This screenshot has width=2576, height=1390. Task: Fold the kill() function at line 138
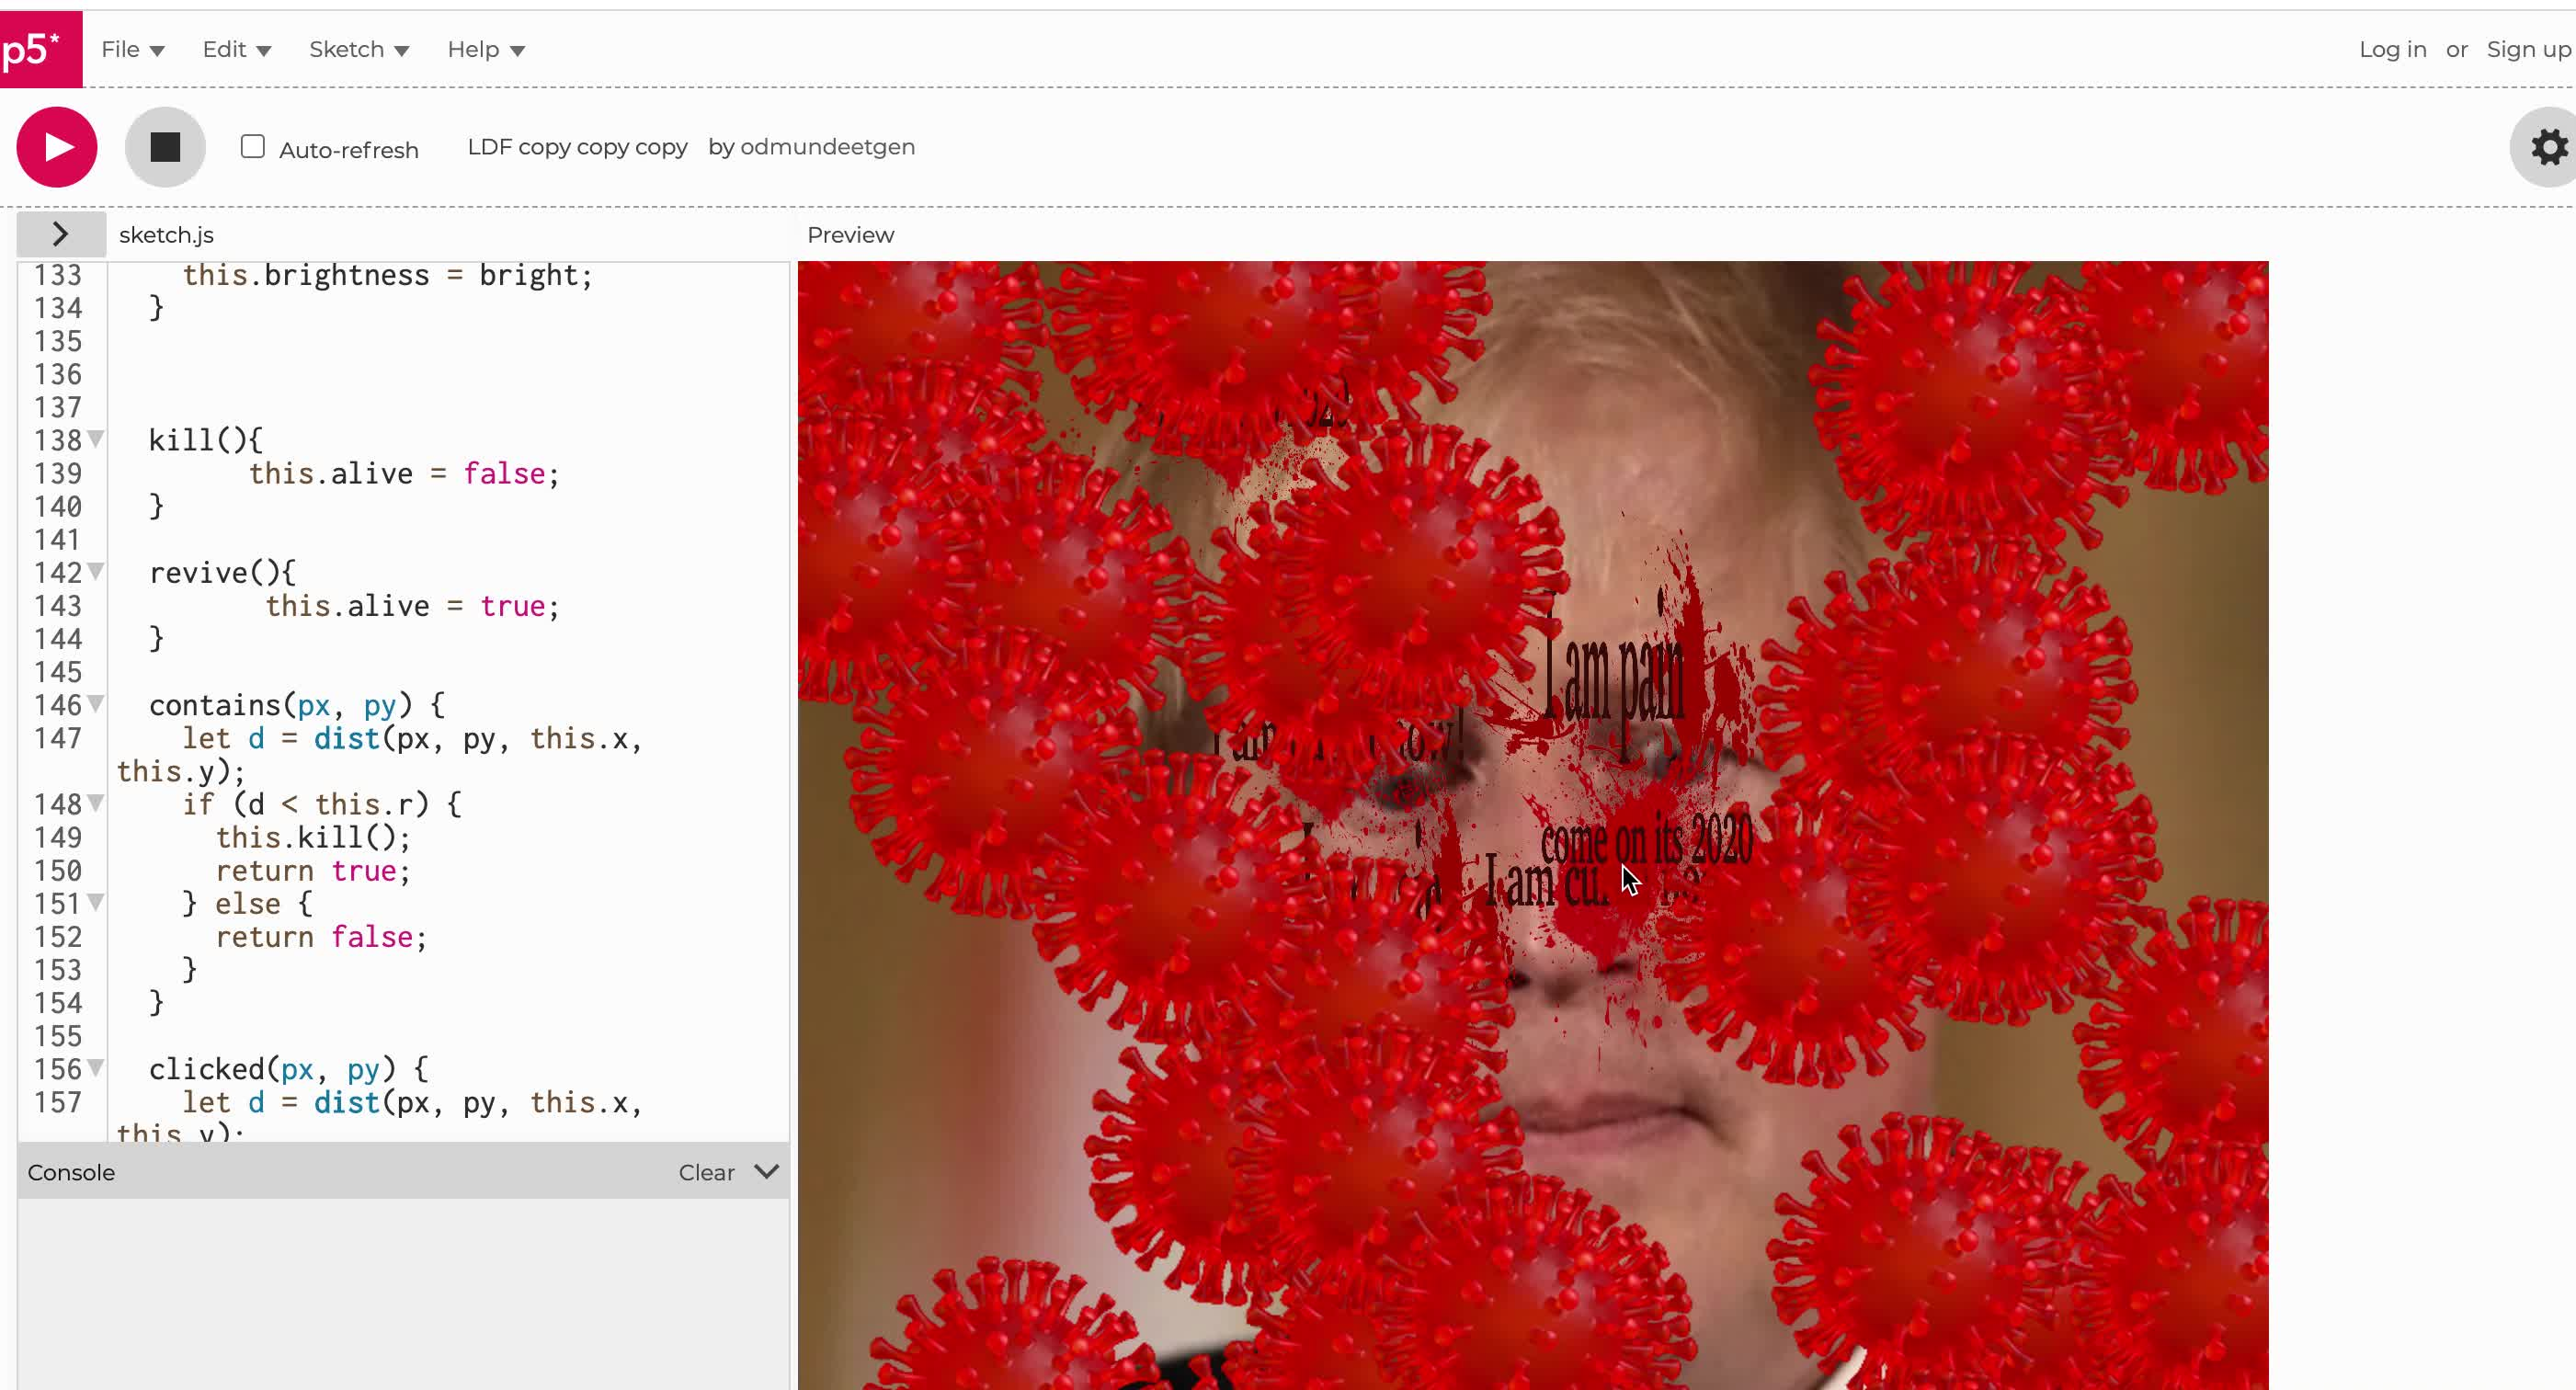(96, 439)
